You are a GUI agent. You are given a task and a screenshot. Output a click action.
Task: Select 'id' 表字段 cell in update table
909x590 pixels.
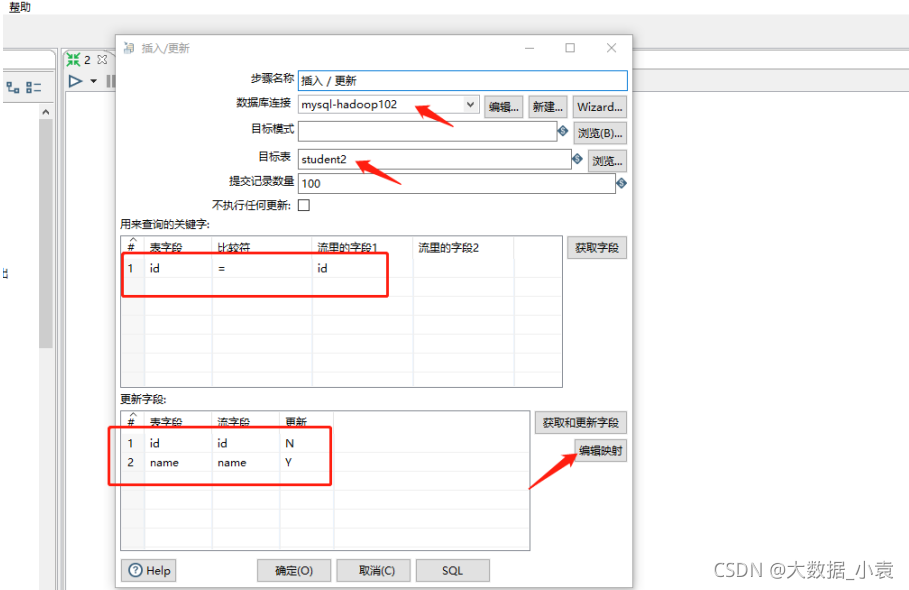[178, 443]
